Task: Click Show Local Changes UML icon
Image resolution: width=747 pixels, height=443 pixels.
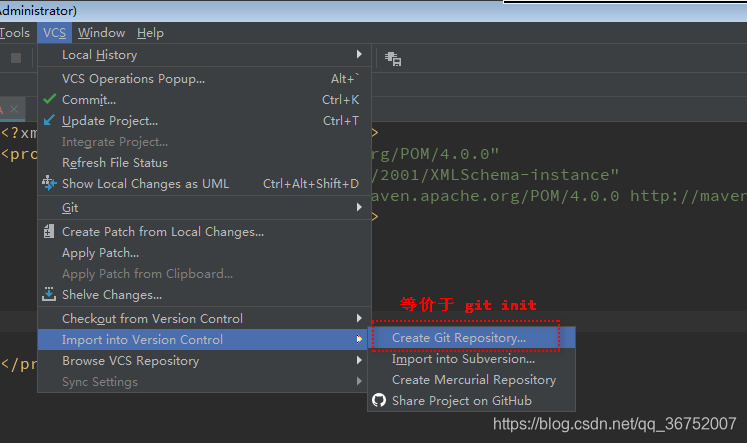Action: tap(49, 183)
